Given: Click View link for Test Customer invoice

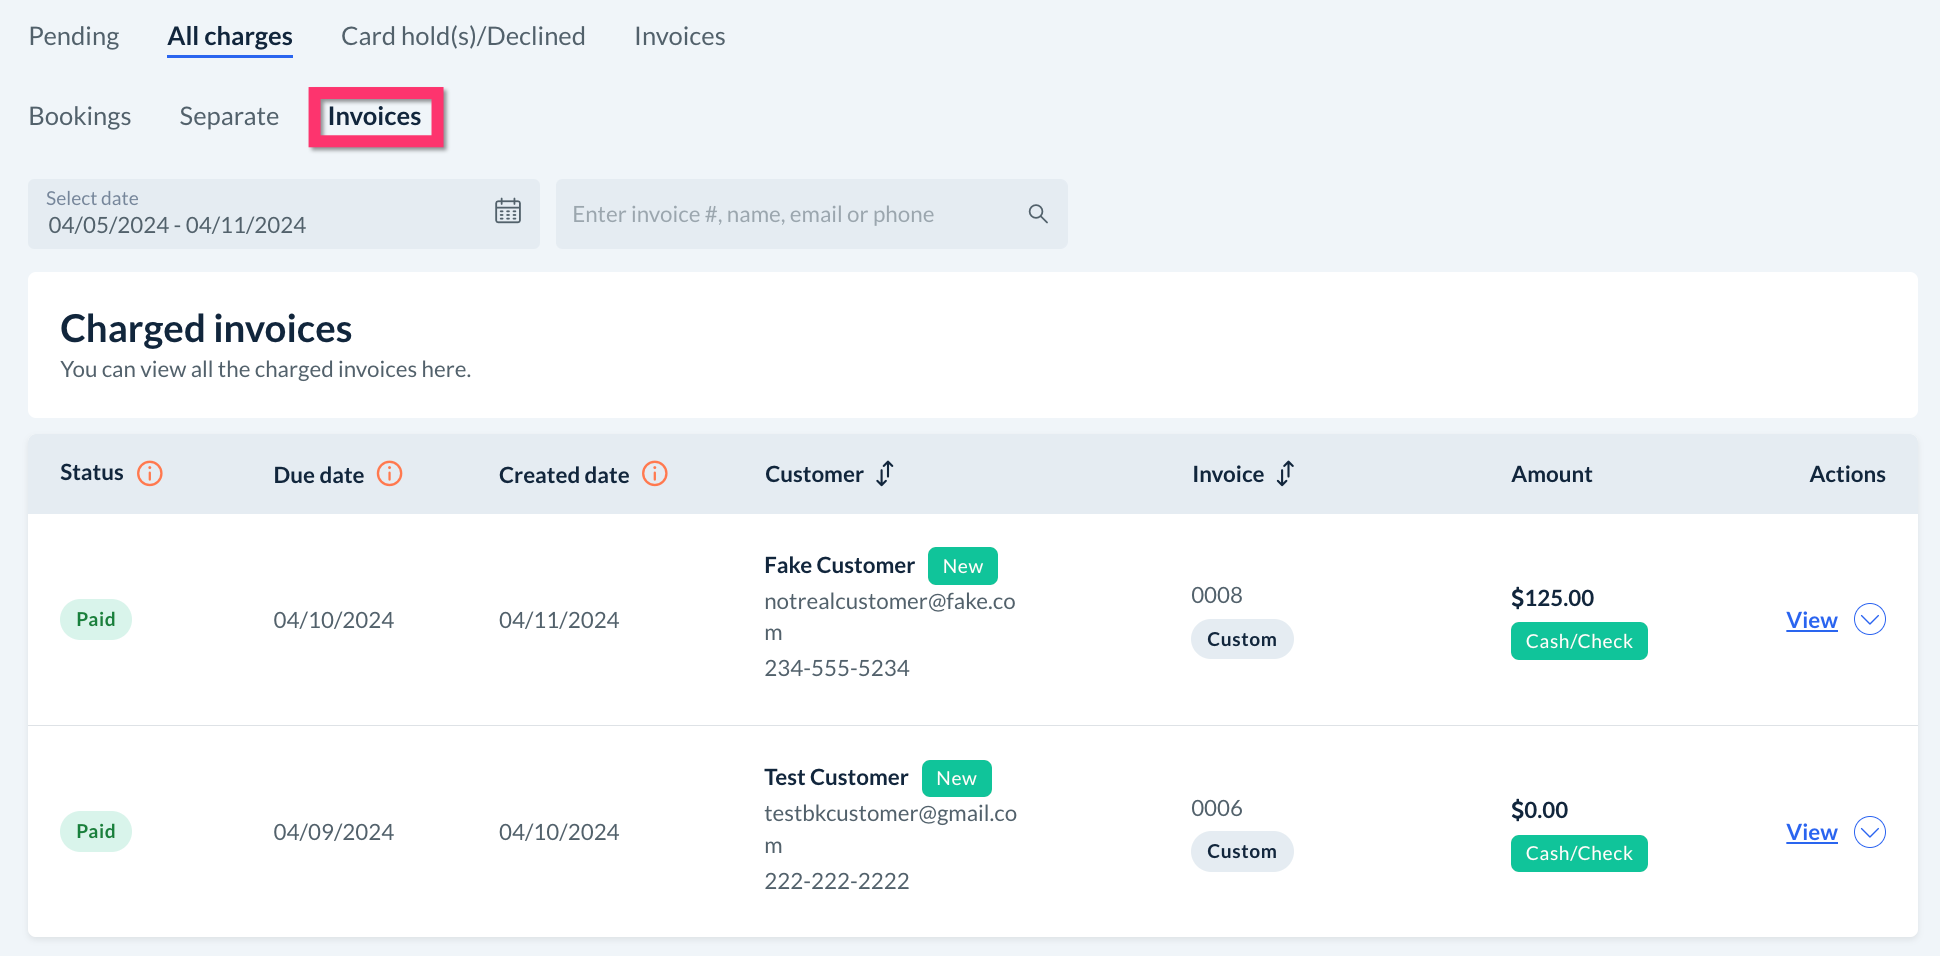Looking at the screenshot, I should click(x=1811, y=832).
